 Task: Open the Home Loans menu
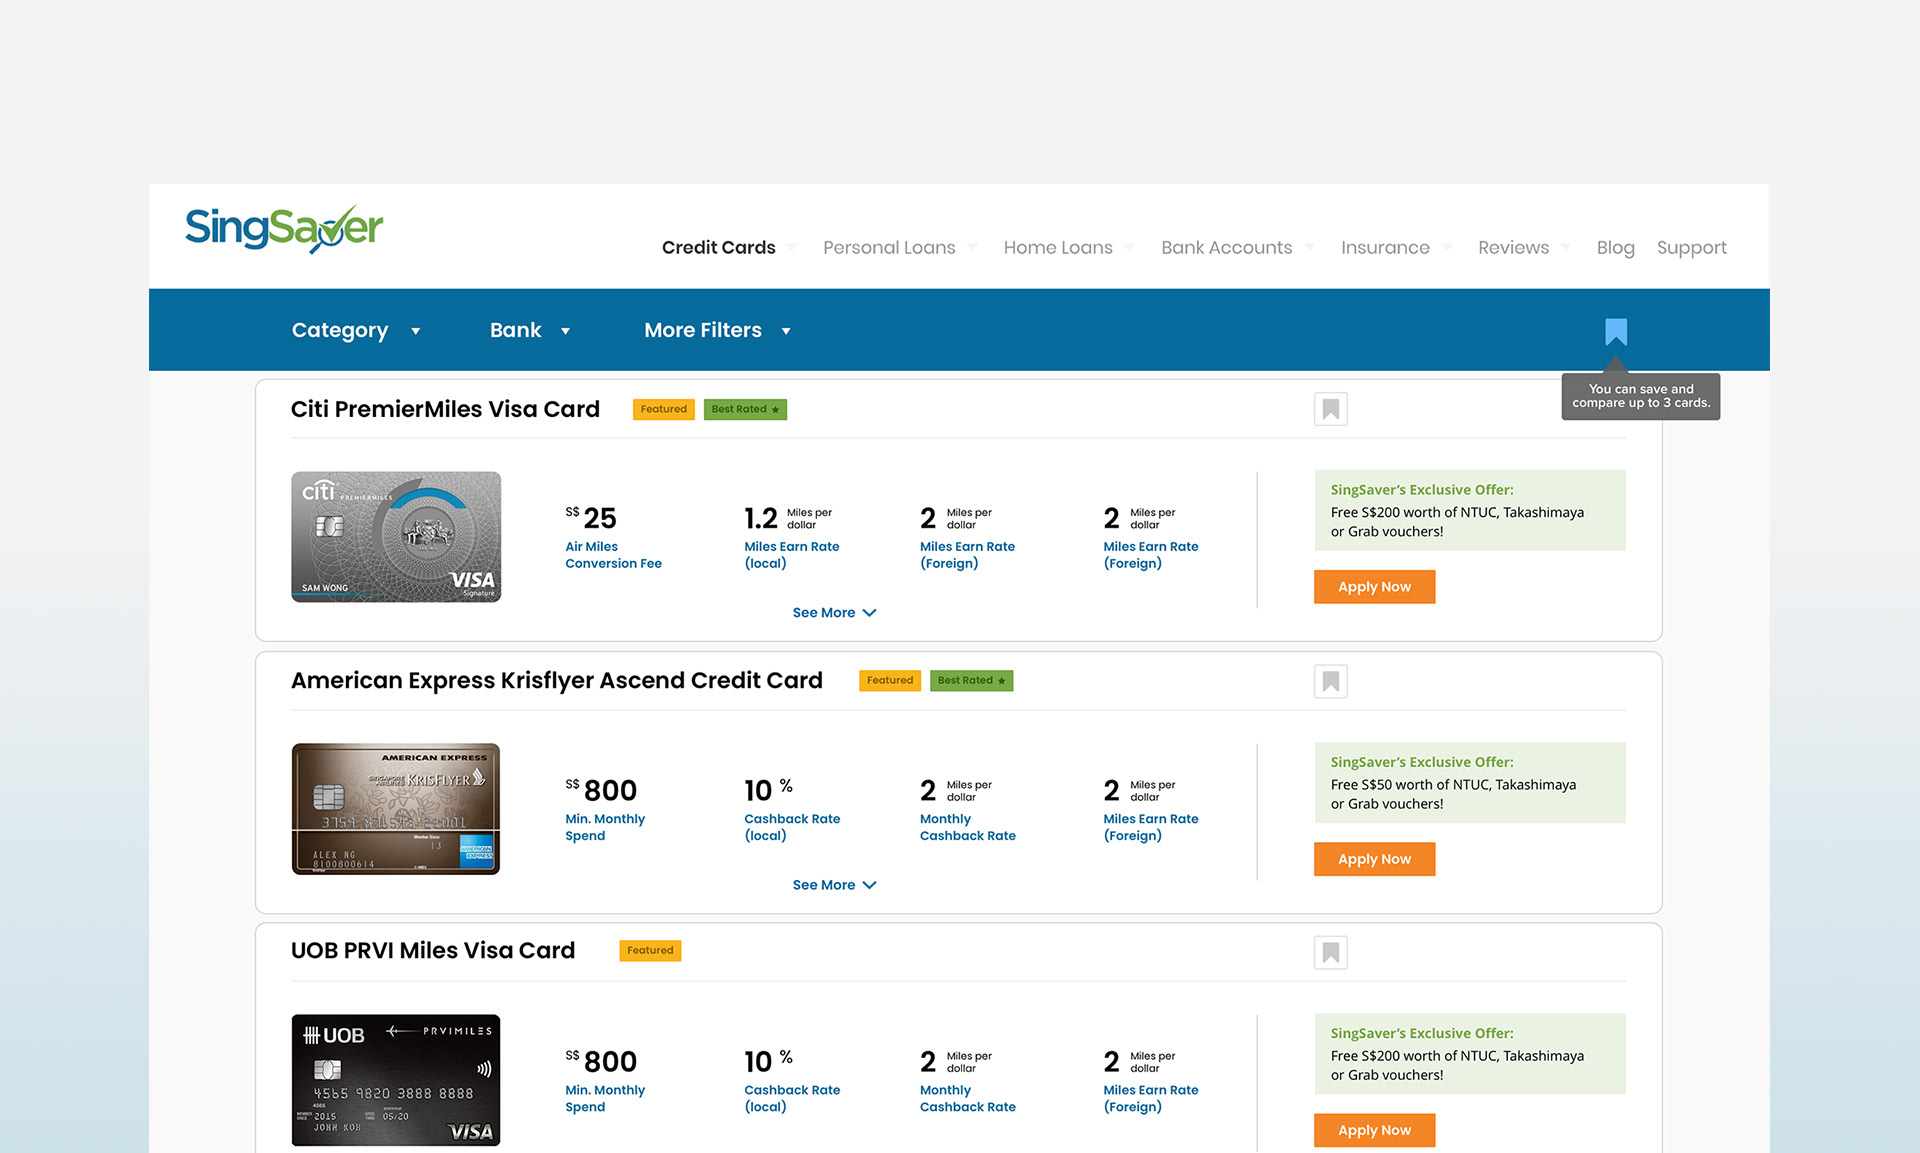coord(1068,247)
